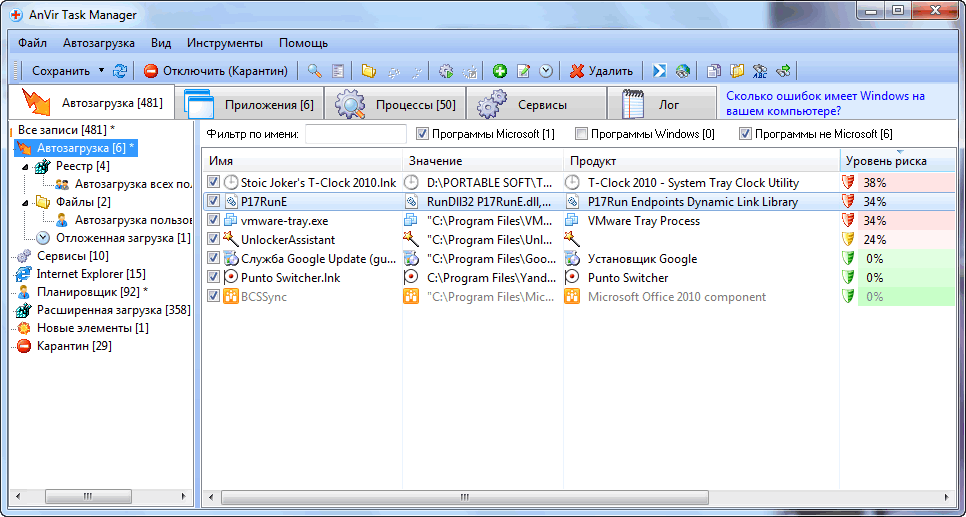
Task: Click the clock icon of Отложенная загрузка
Action: click(x=43, y=238)
